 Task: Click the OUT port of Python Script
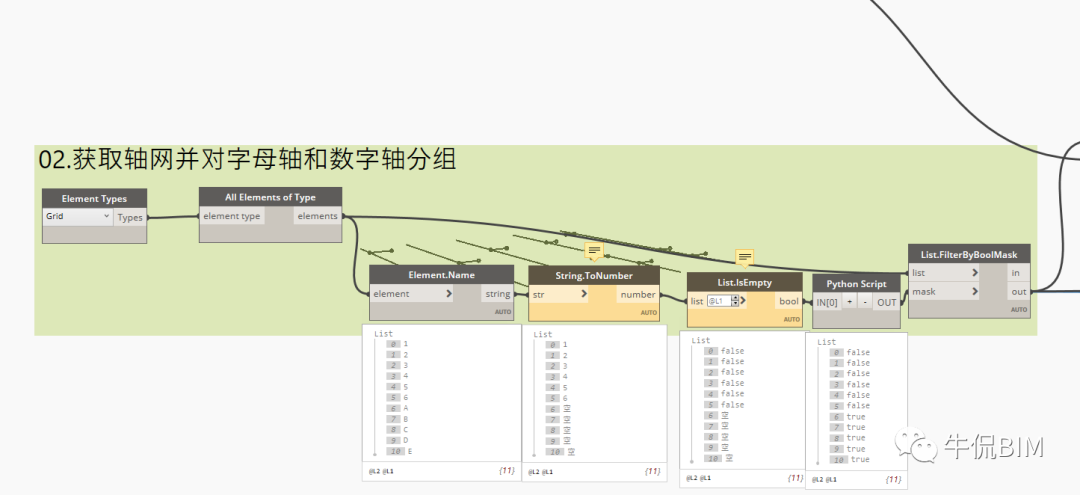click(x=886, y=302)
